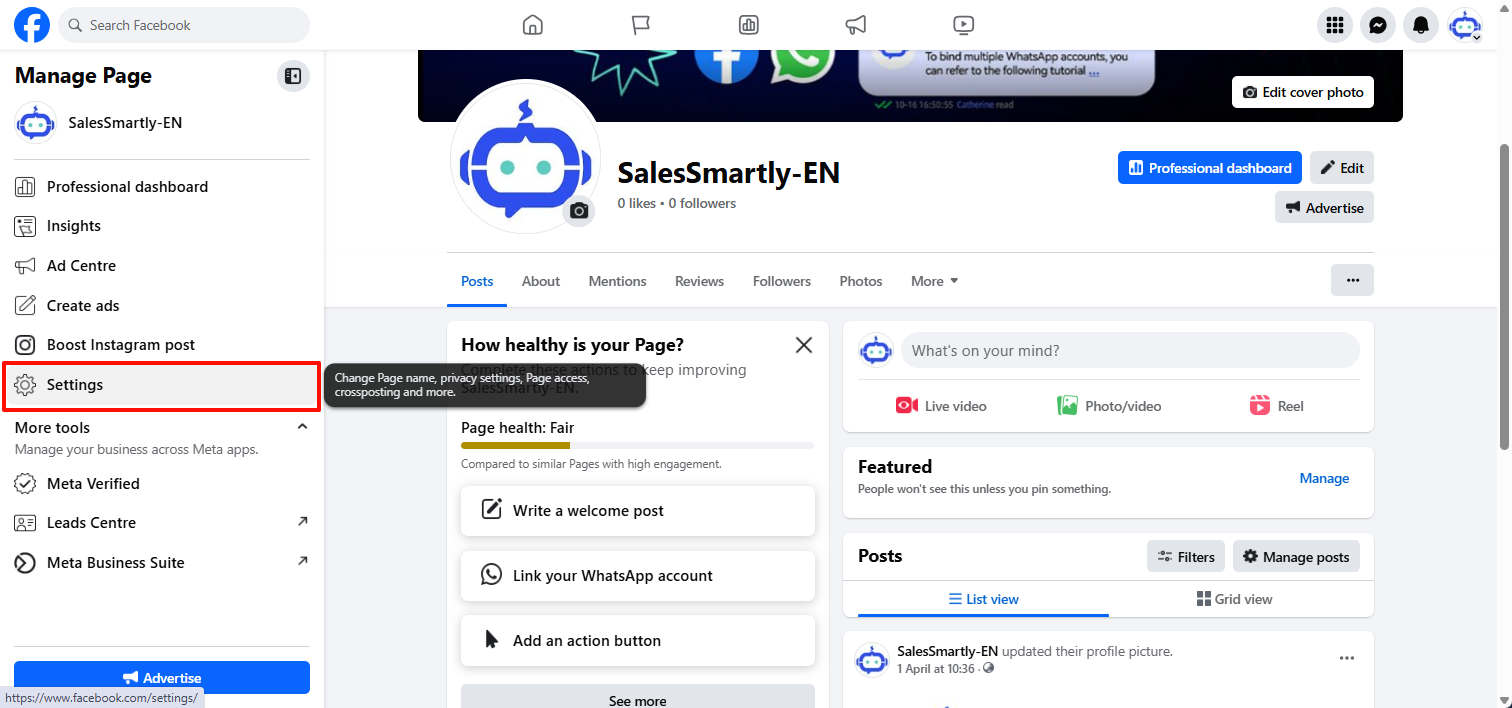Image resolution: width=1512 pixels, height=708 pixels.
Task: Open the Video icon in top navigation
Action: click(963, 25)
